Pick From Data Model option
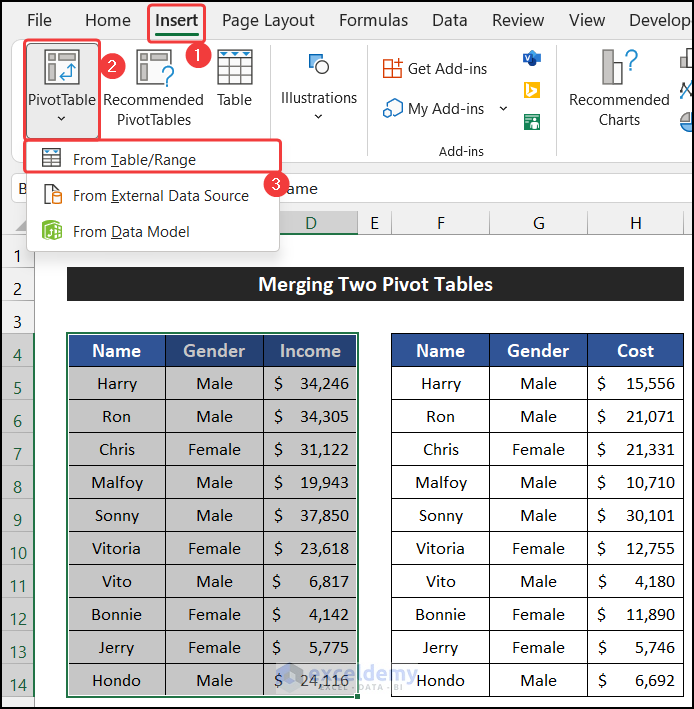 point(131,232)
